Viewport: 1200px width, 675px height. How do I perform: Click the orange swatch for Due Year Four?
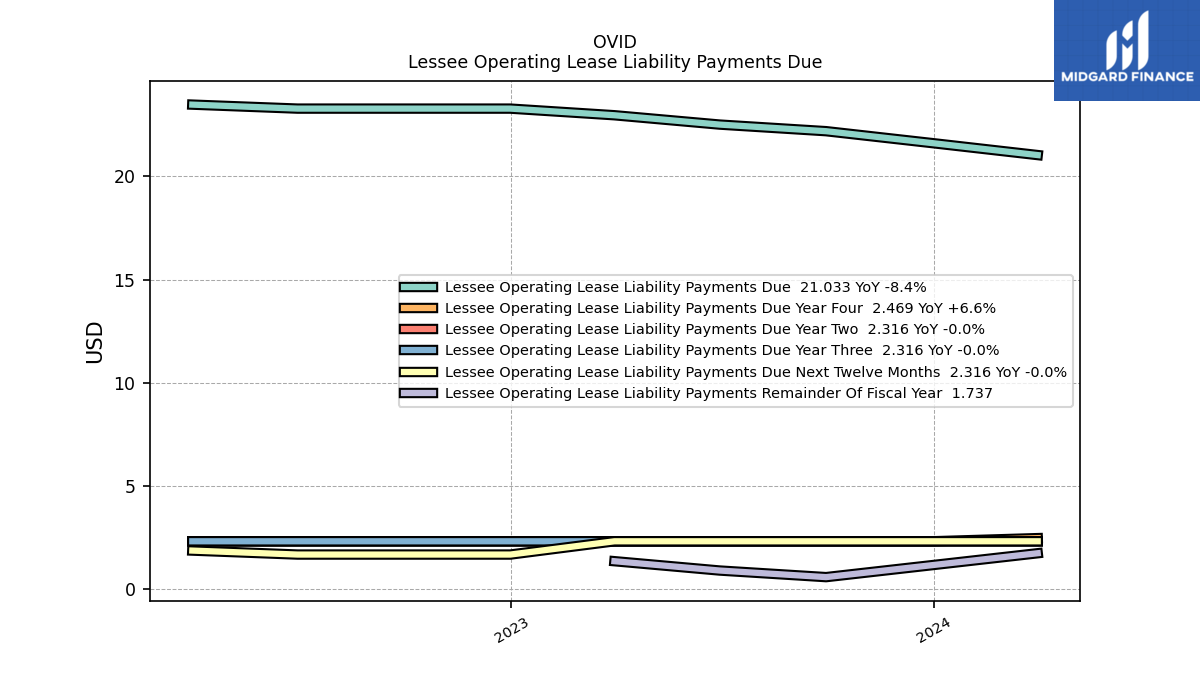(418, 308)
